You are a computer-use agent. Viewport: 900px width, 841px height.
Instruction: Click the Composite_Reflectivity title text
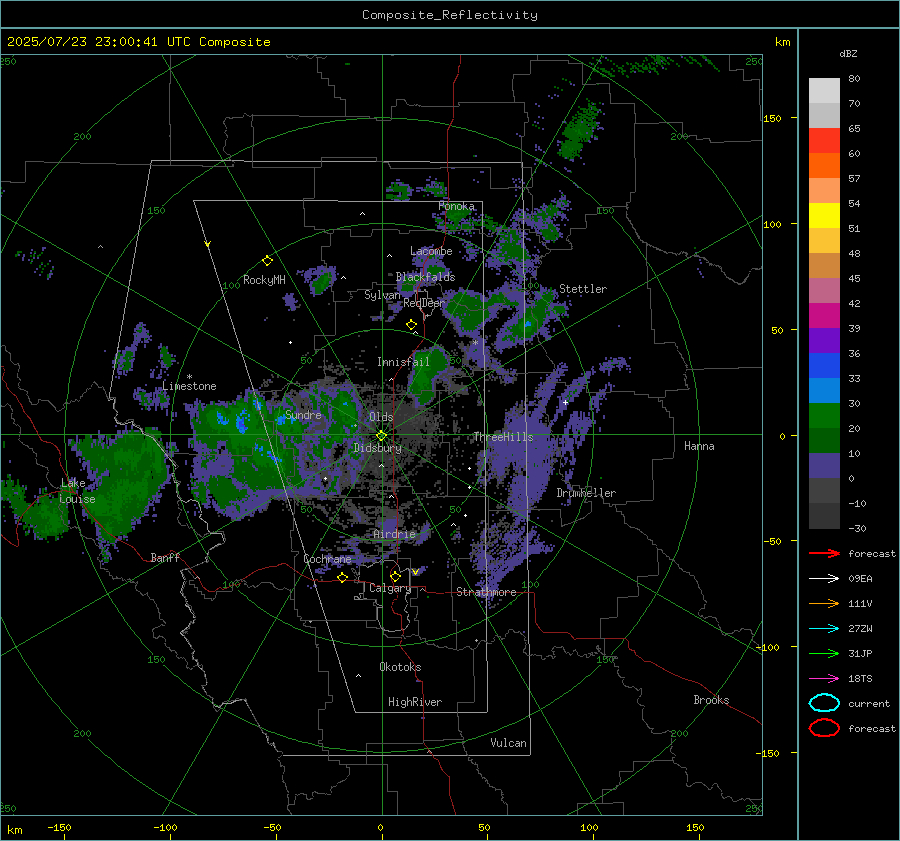click(450, 15)
